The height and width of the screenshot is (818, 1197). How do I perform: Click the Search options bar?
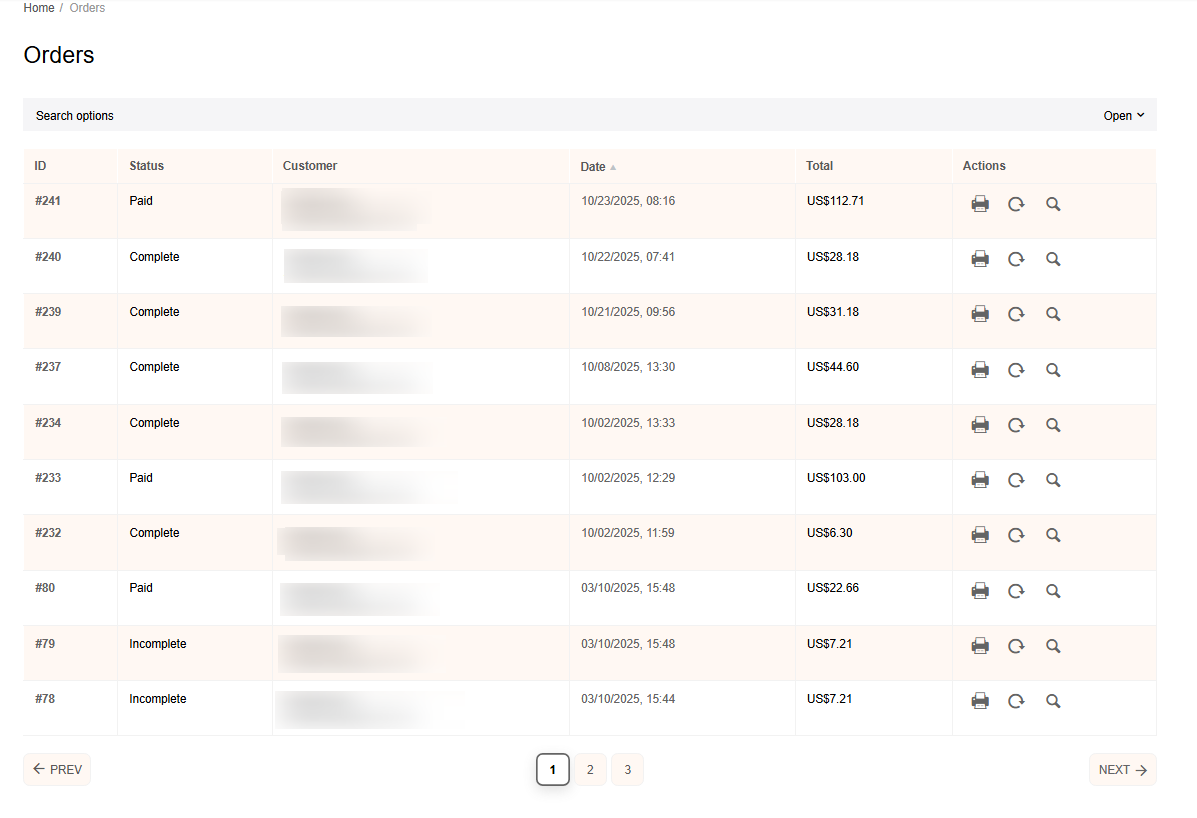75,116
